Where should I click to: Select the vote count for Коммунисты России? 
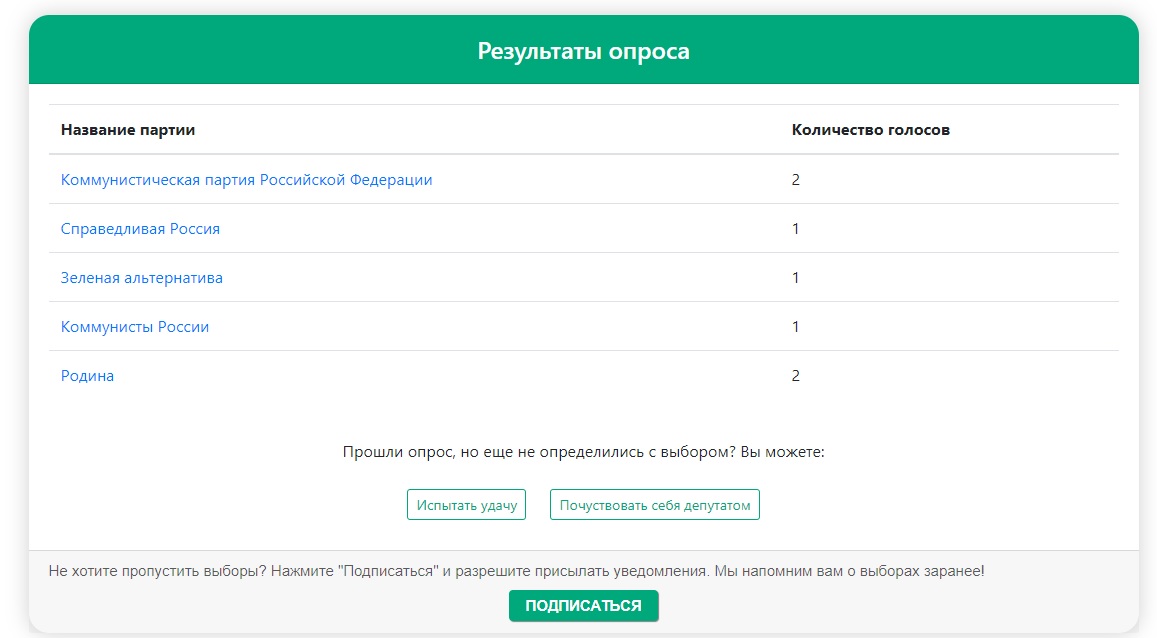[x=795, y=327]
